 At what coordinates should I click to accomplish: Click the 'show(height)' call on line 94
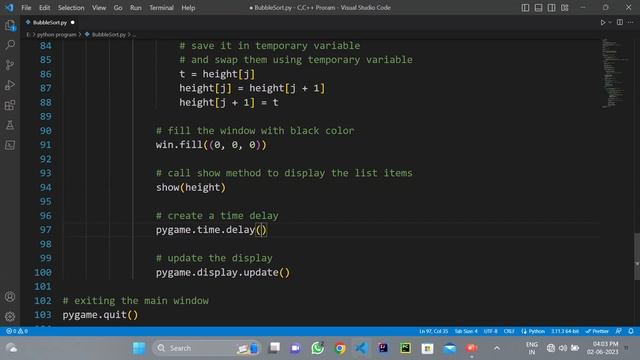[x=191, y=187]
